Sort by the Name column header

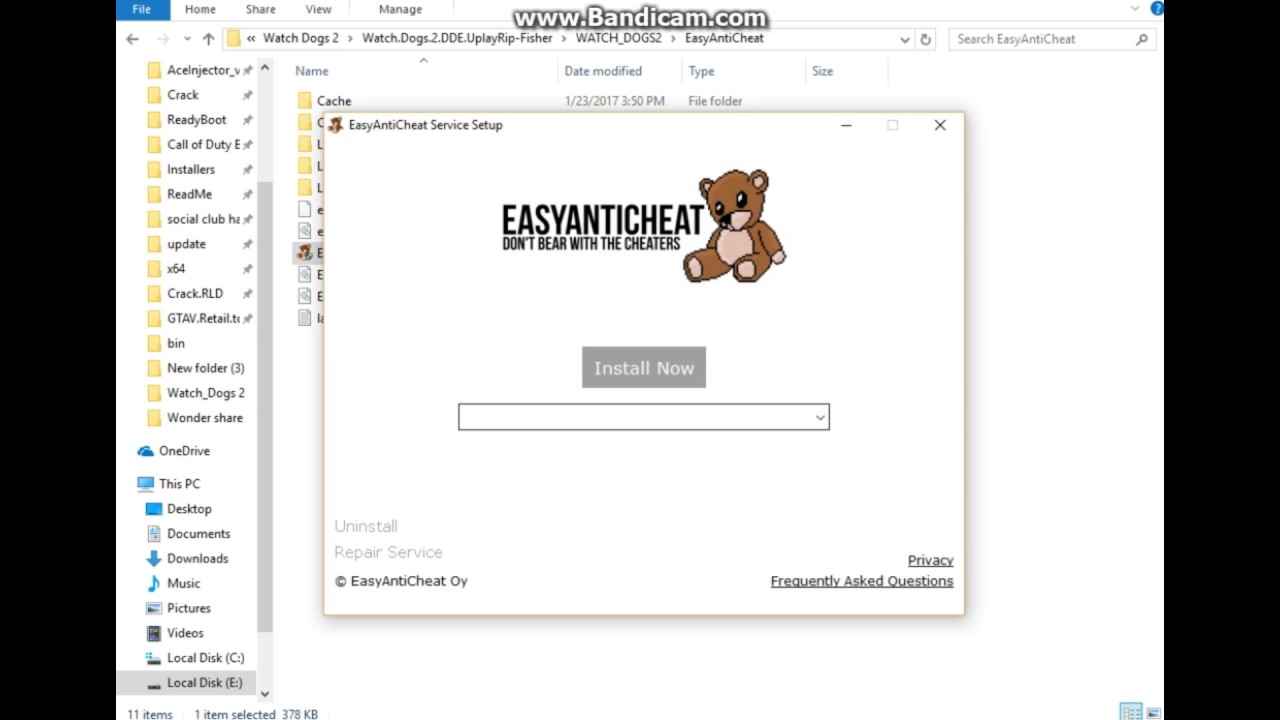click(312, 71)
